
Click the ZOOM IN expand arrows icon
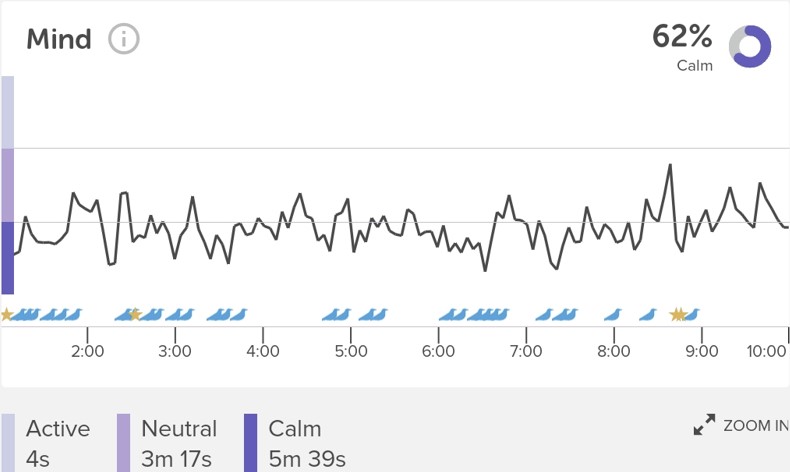click(x=704, y=425)
